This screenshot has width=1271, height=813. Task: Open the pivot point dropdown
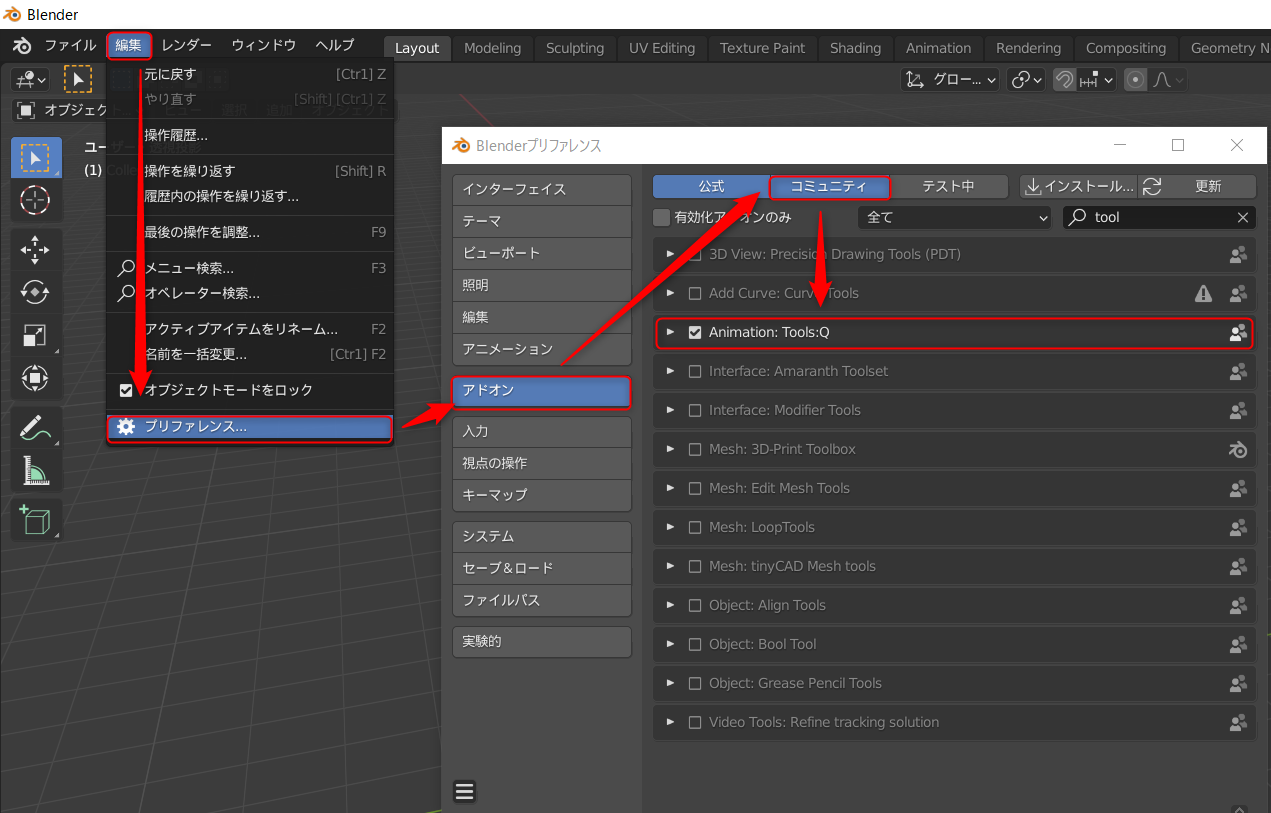(1025, 79)
